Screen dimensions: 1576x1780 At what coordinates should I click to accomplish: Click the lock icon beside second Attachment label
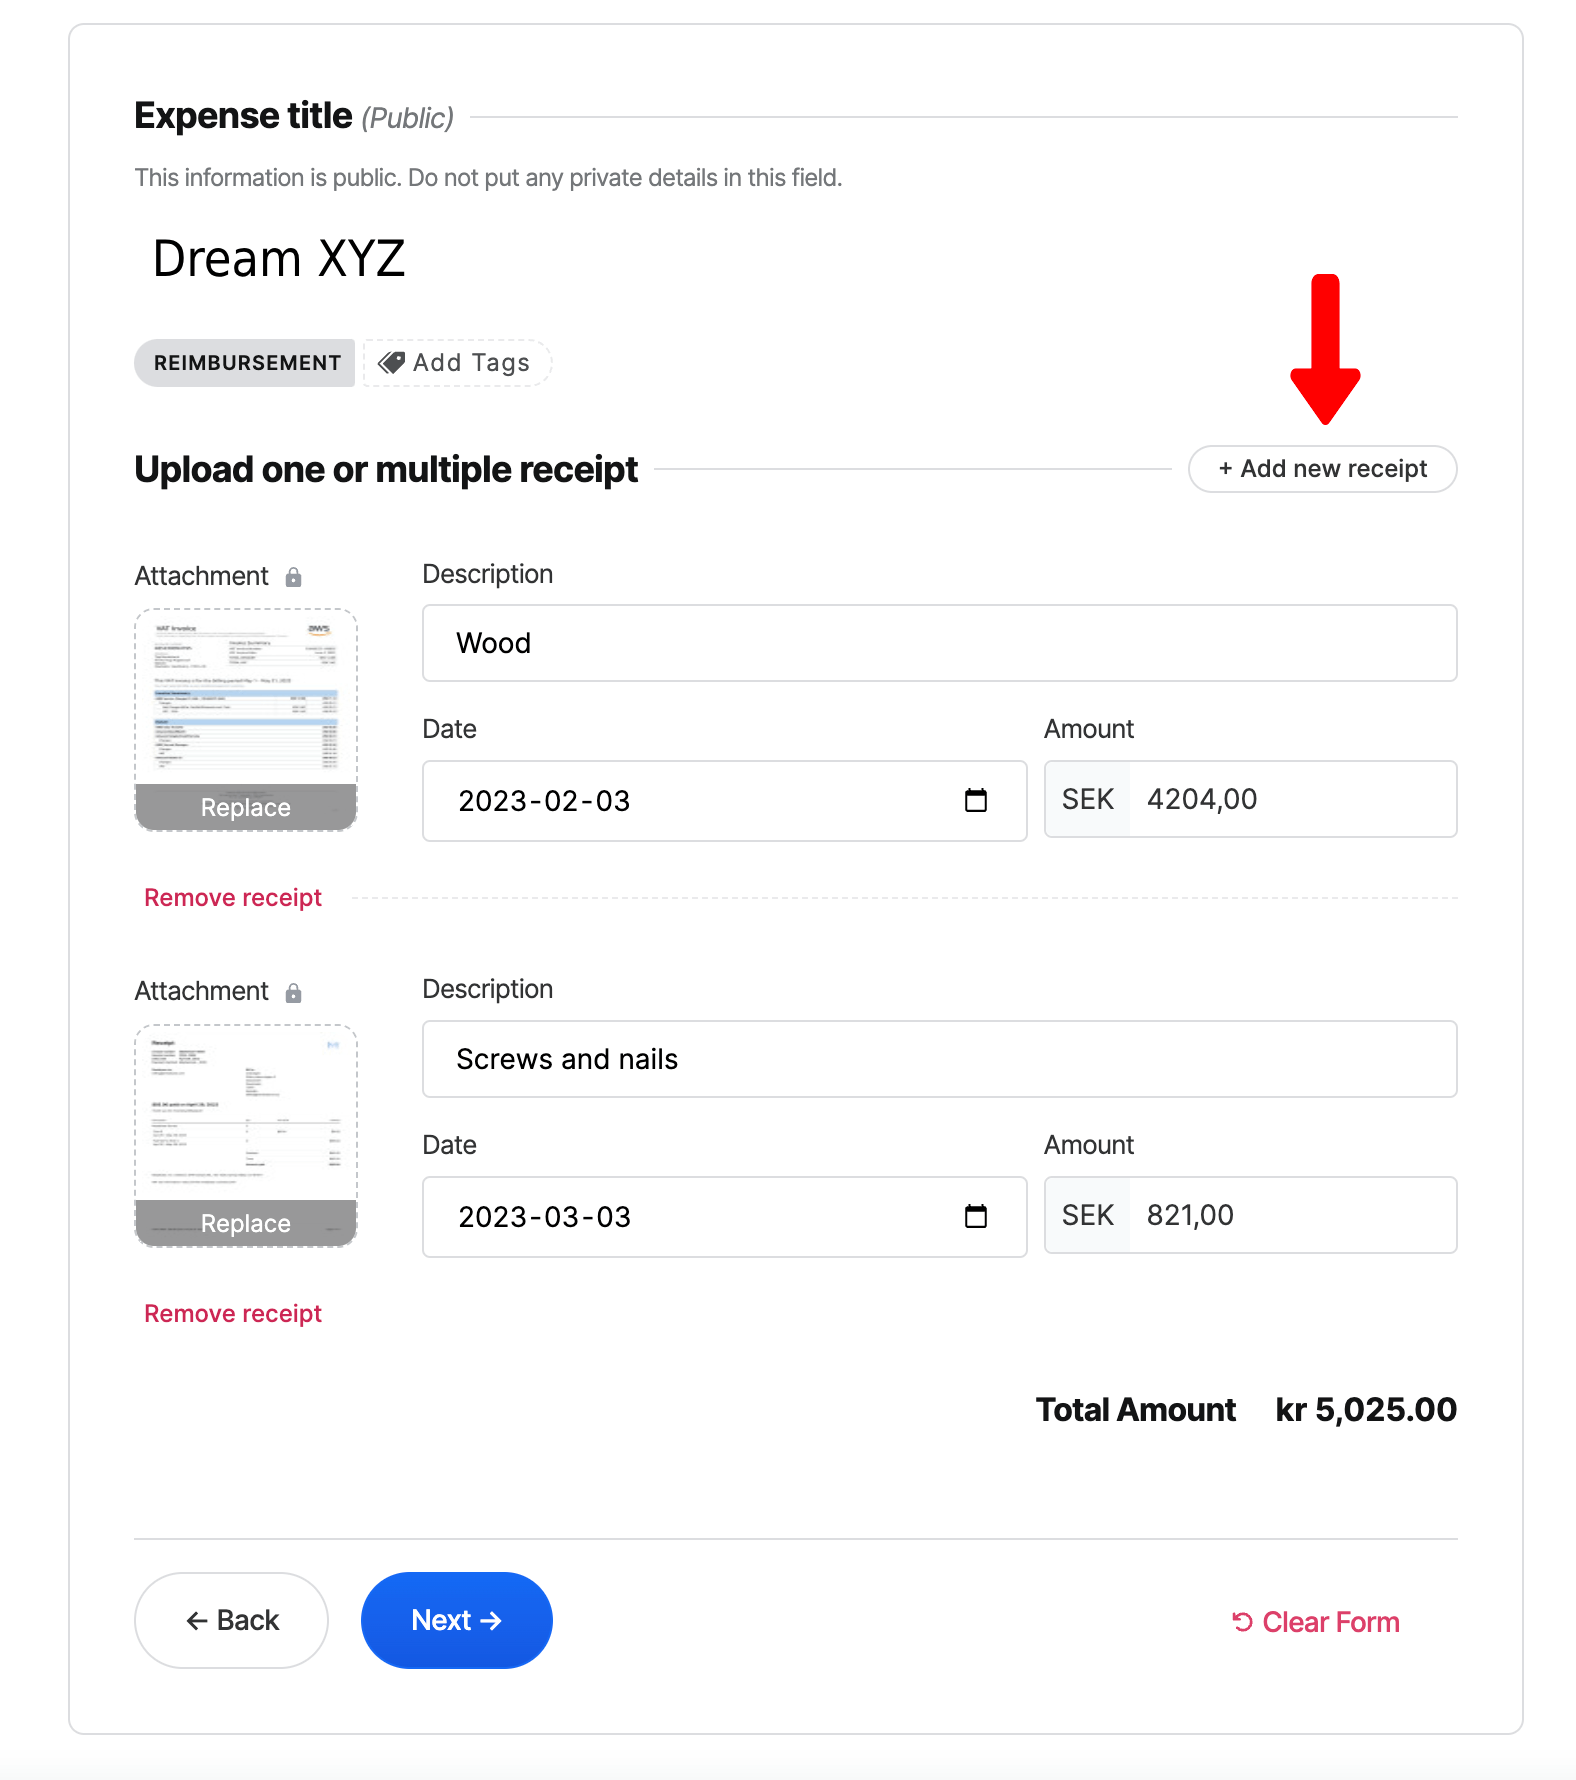pos(293,993)
